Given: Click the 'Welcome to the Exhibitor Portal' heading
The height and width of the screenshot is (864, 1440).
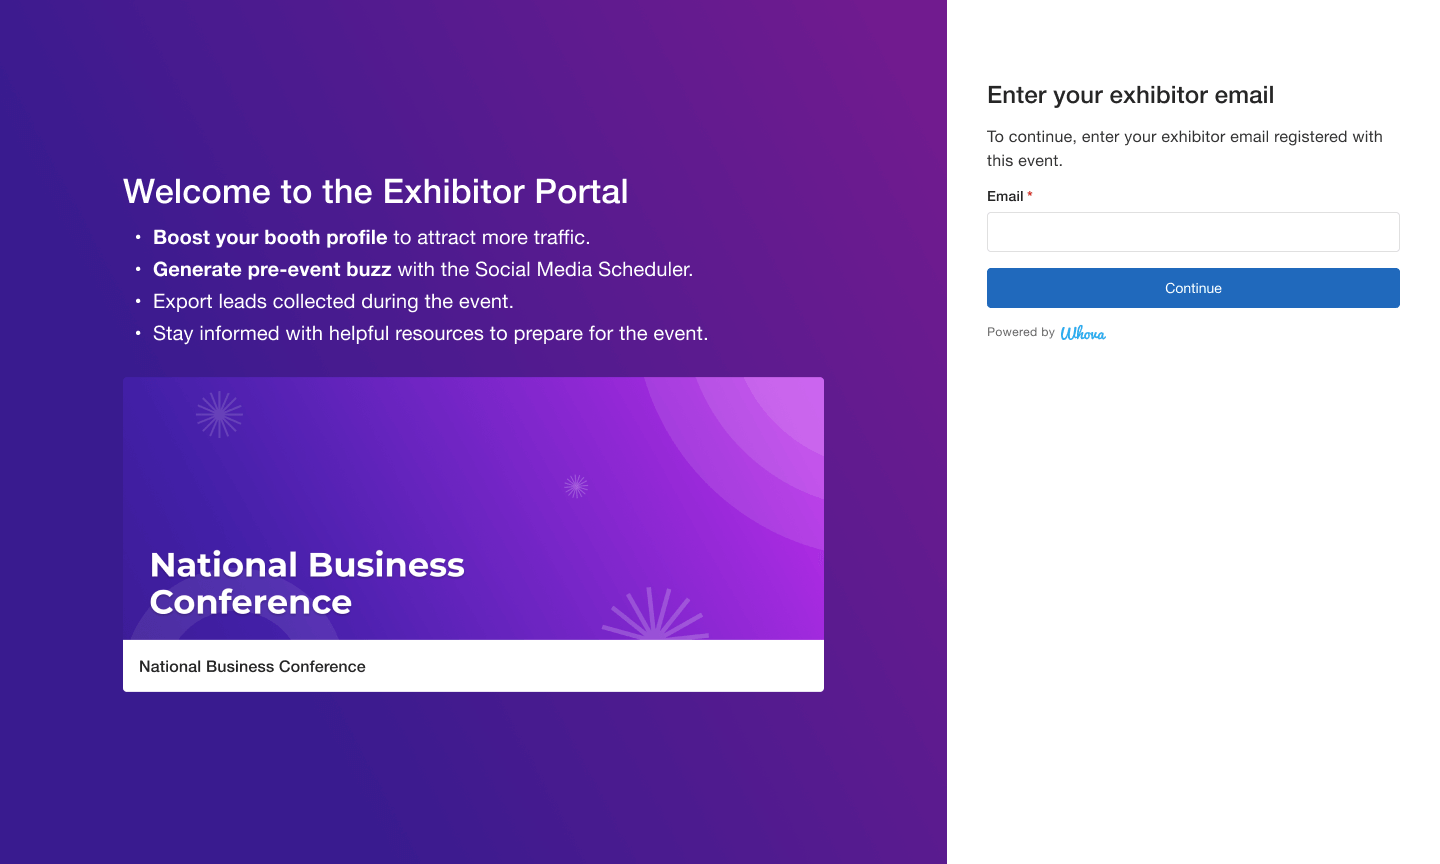Looking at the screenshot, I should (x=375, y=191).
